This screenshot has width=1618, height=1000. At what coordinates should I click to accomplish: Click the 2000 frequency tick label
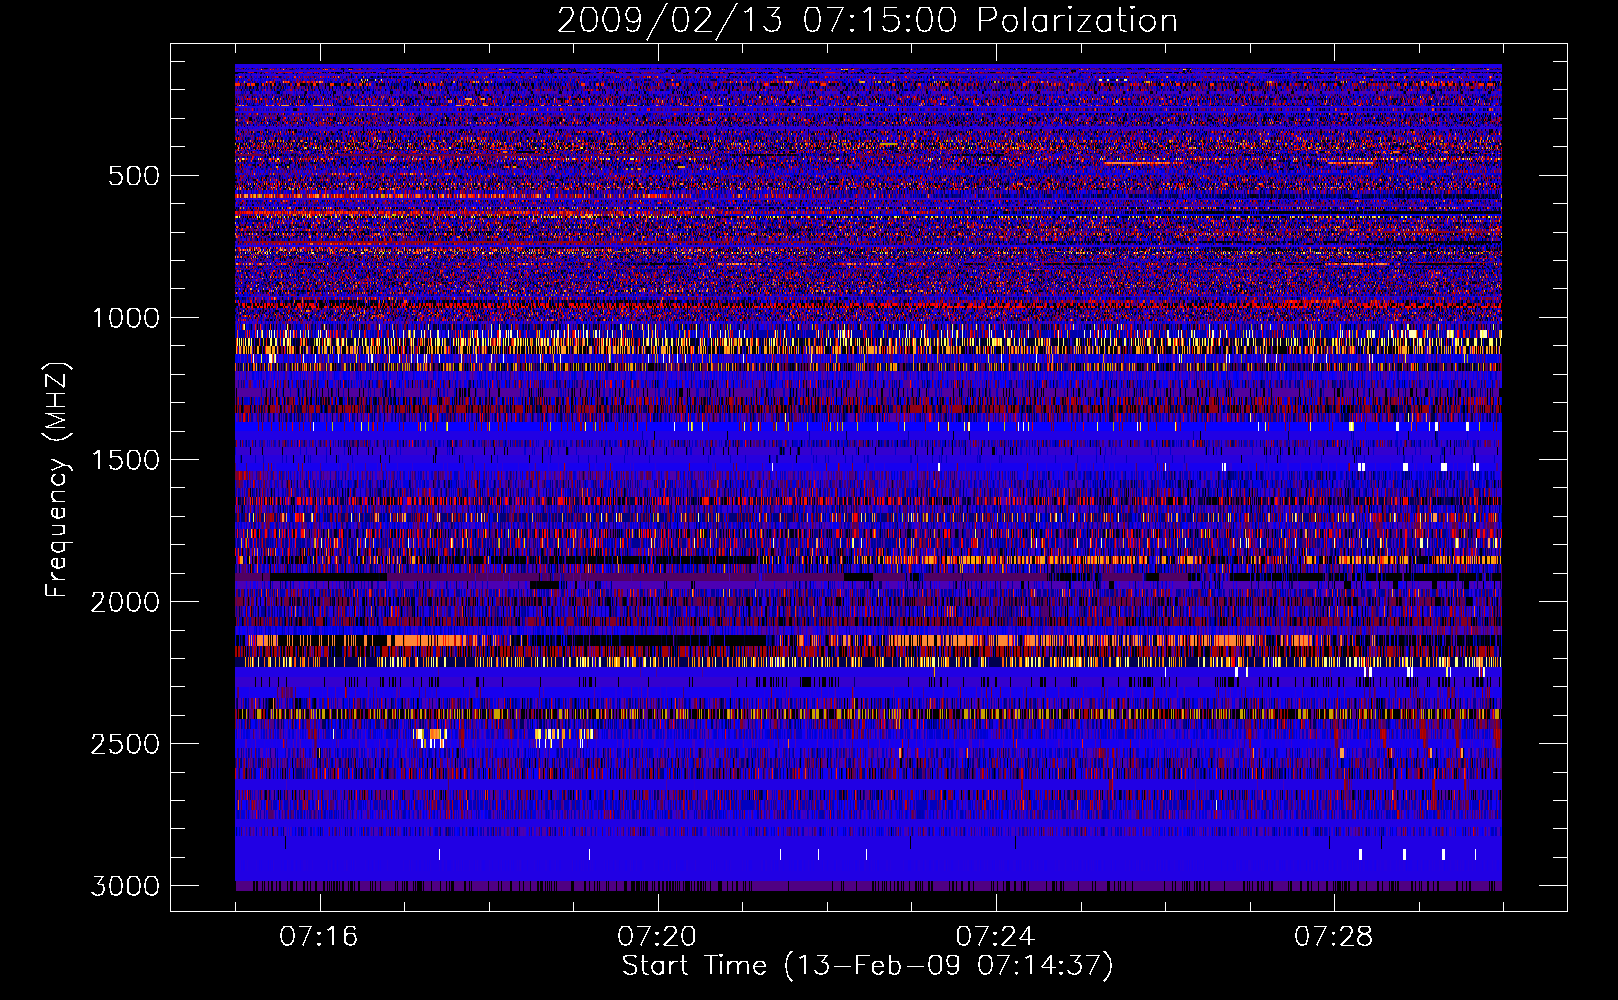125,602
